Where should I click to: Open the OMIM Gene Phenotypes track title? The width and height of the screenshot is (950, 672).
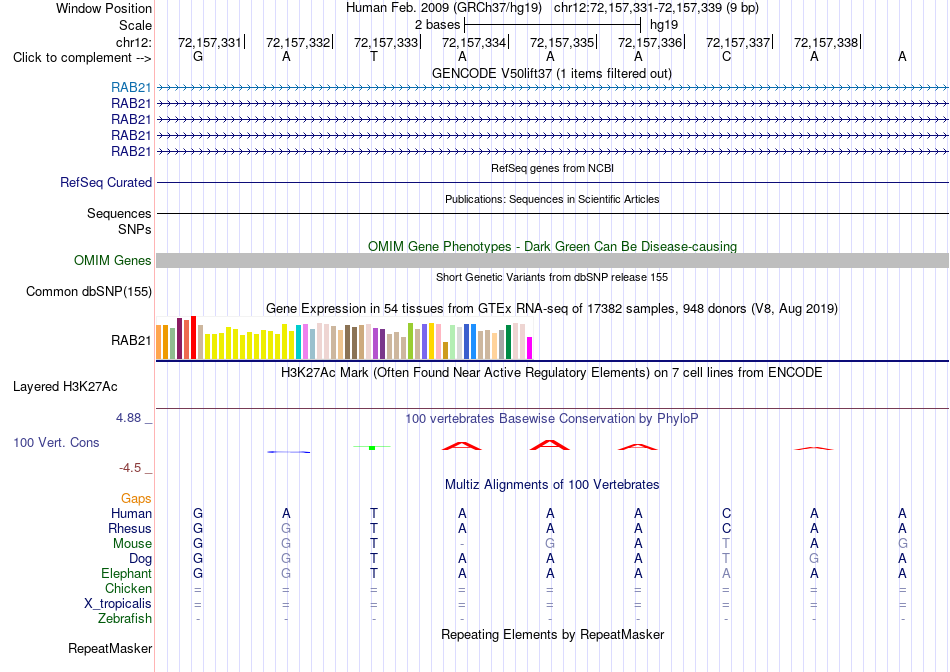[x=552, y=247]
